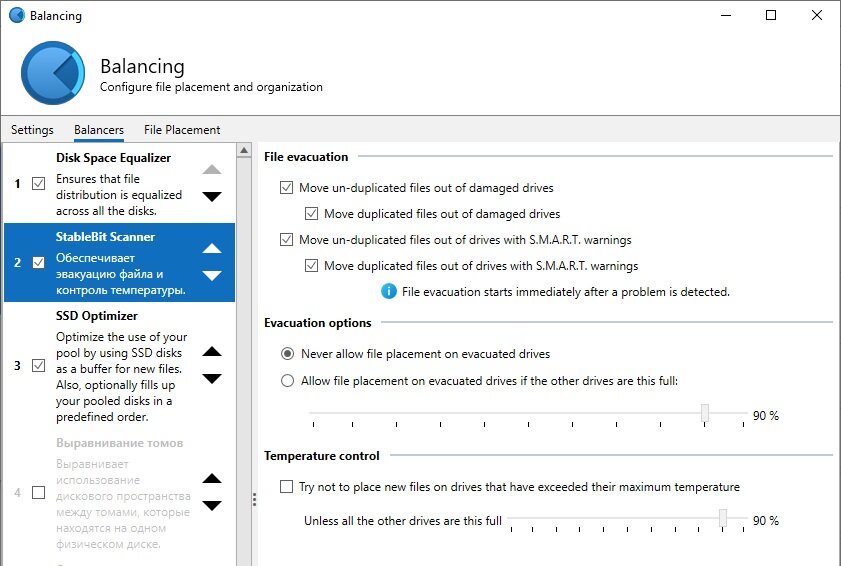Open the File Placement tab
This screenshot has width=841, height=566.
pos(182,130)
